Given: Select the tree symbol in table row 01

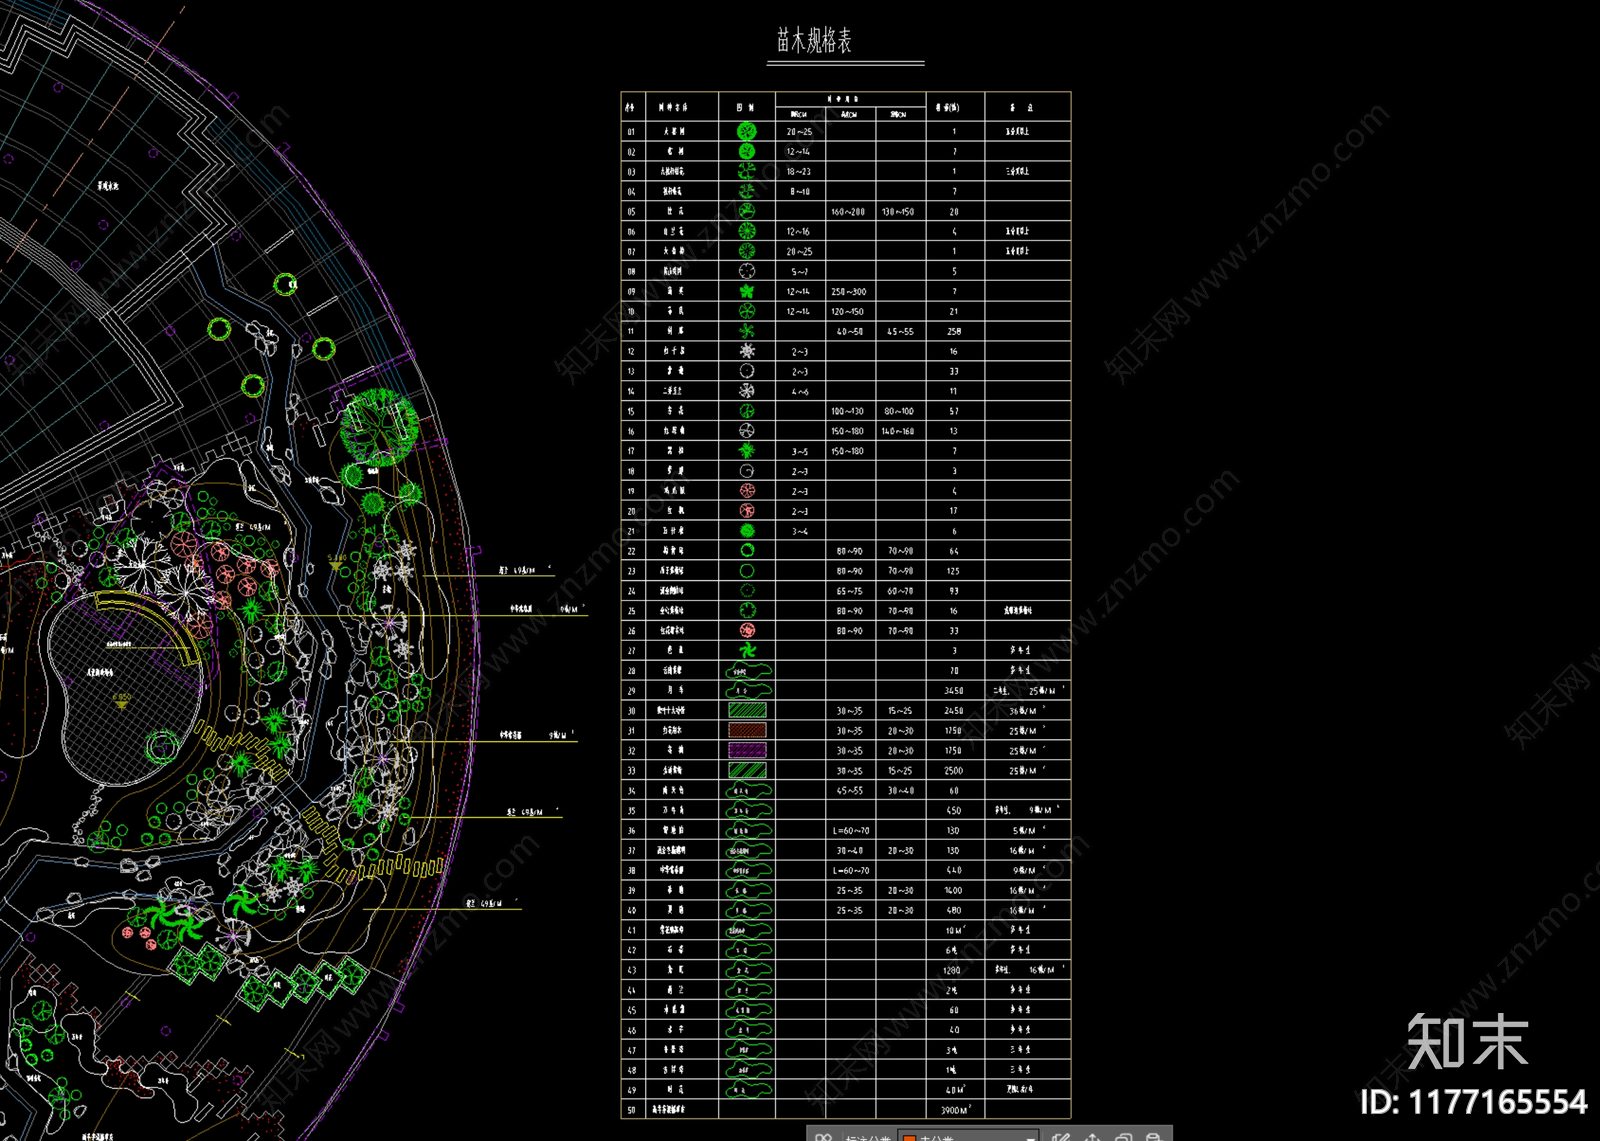Looking at the screenshot, I should (x=747, y=131).
